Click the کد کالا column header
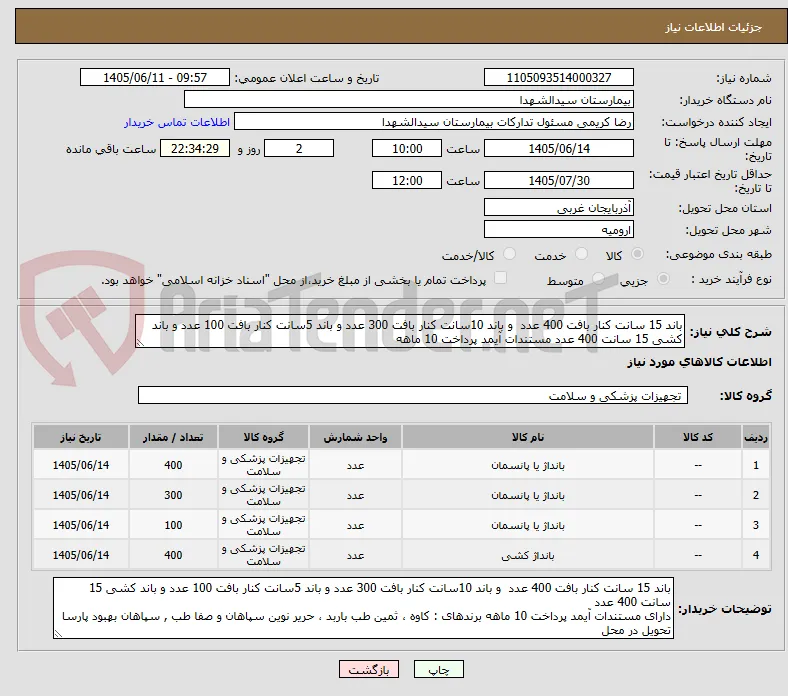 pos(698,437)
